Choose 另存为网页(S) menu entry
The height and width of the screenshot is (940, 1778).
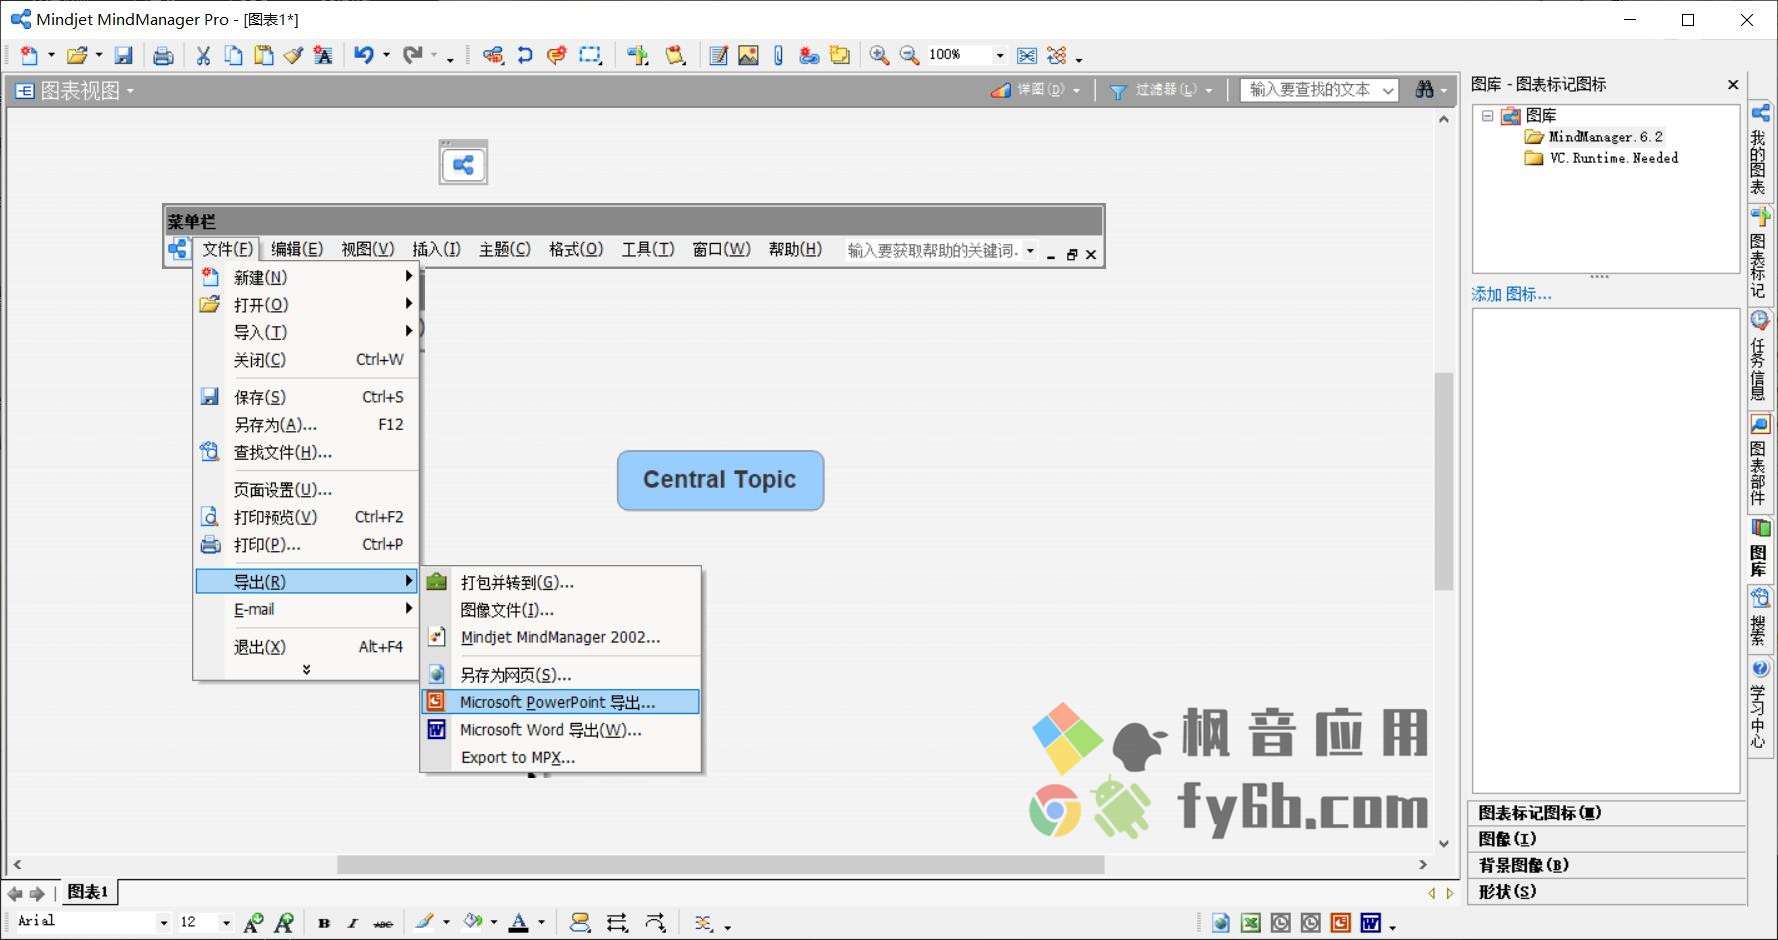[560, 675]
